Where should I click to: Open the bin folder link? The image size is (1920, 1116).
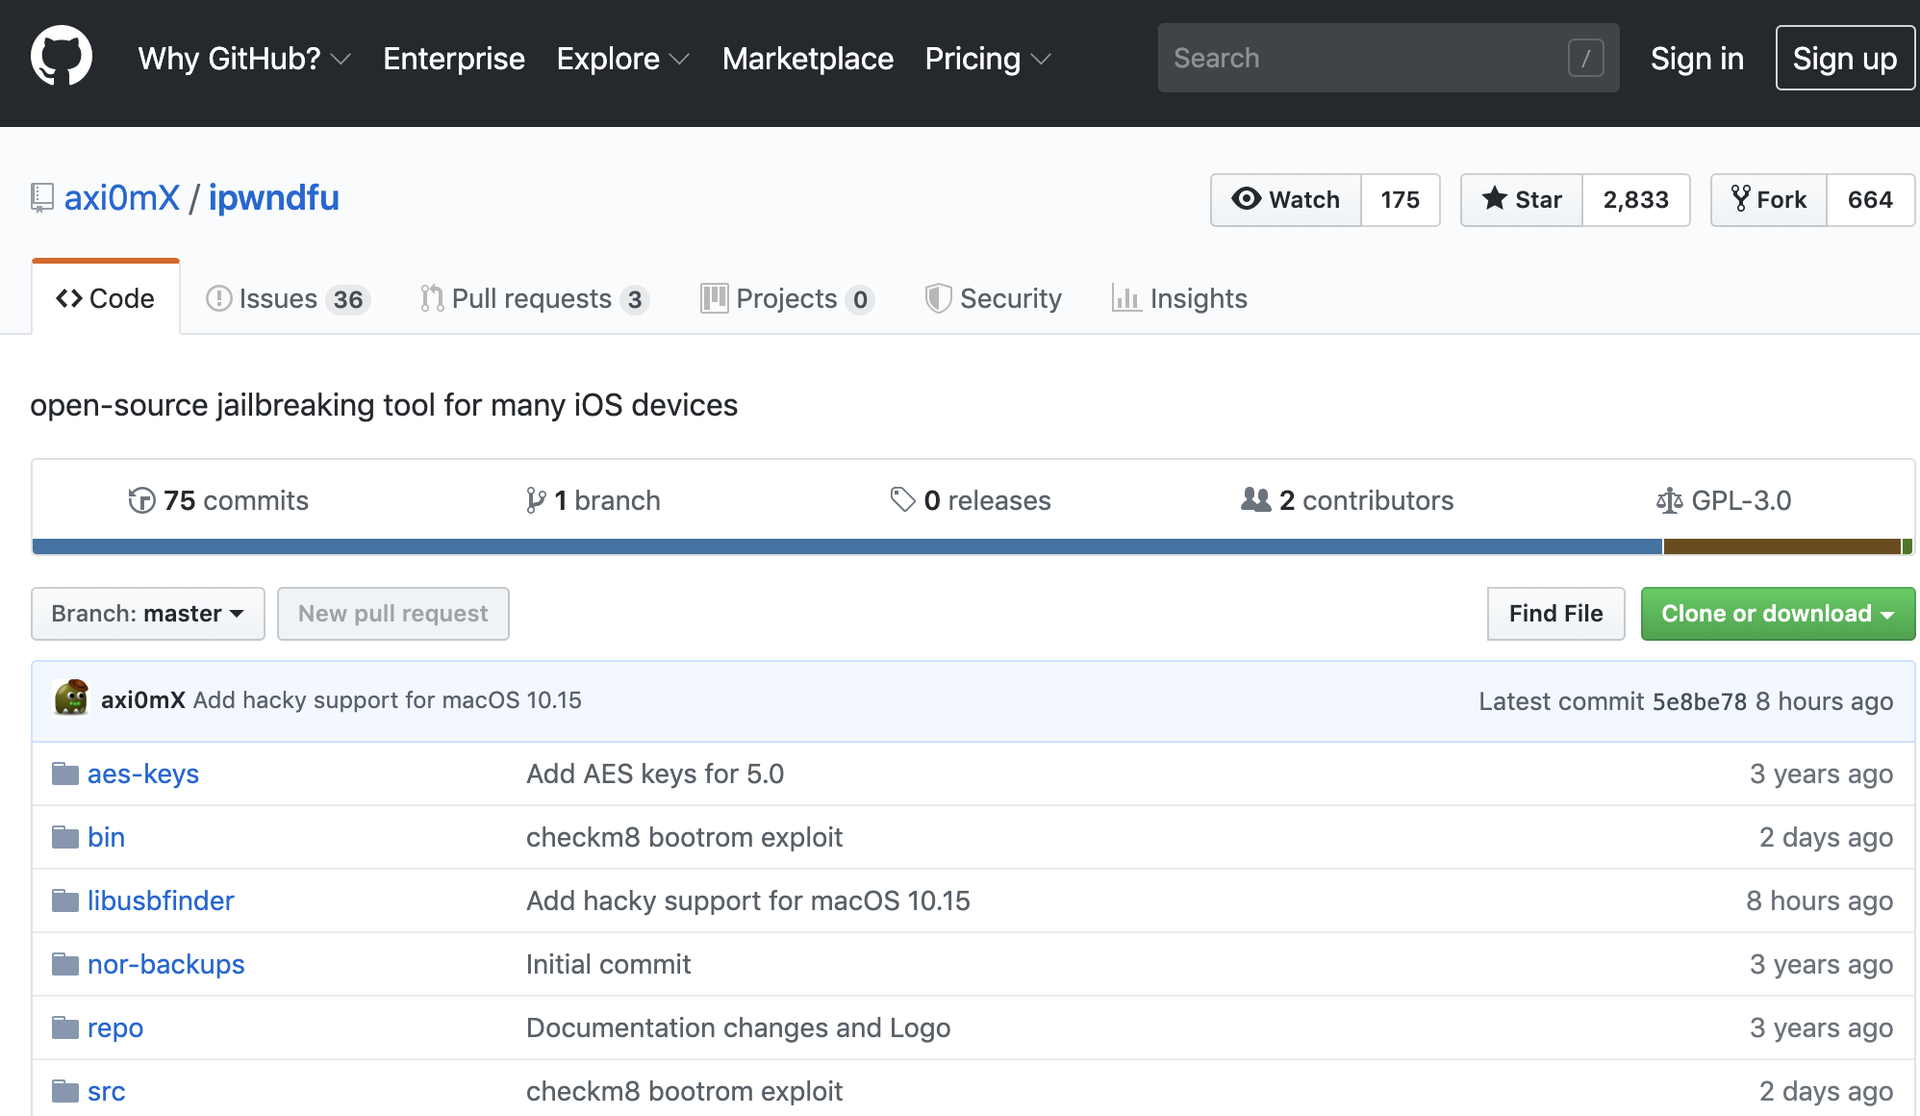pyautogui.click(x=106, y=837)
